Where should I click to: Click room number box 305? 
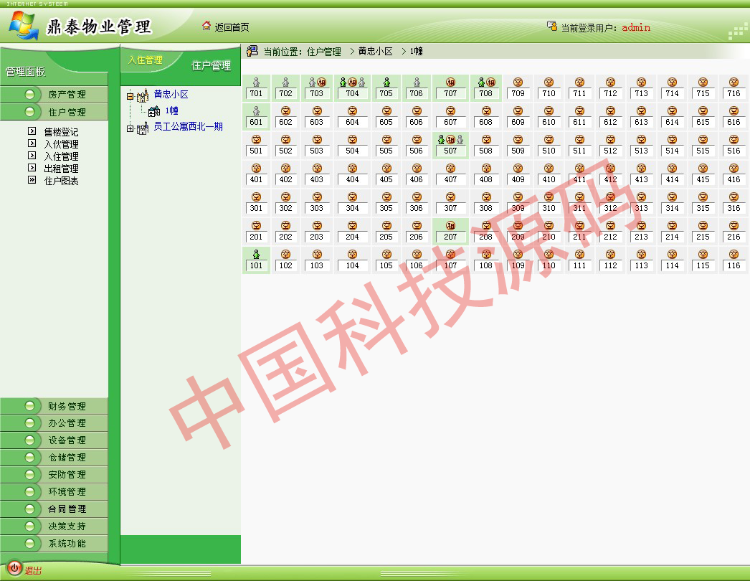click(x=386, y=208)
